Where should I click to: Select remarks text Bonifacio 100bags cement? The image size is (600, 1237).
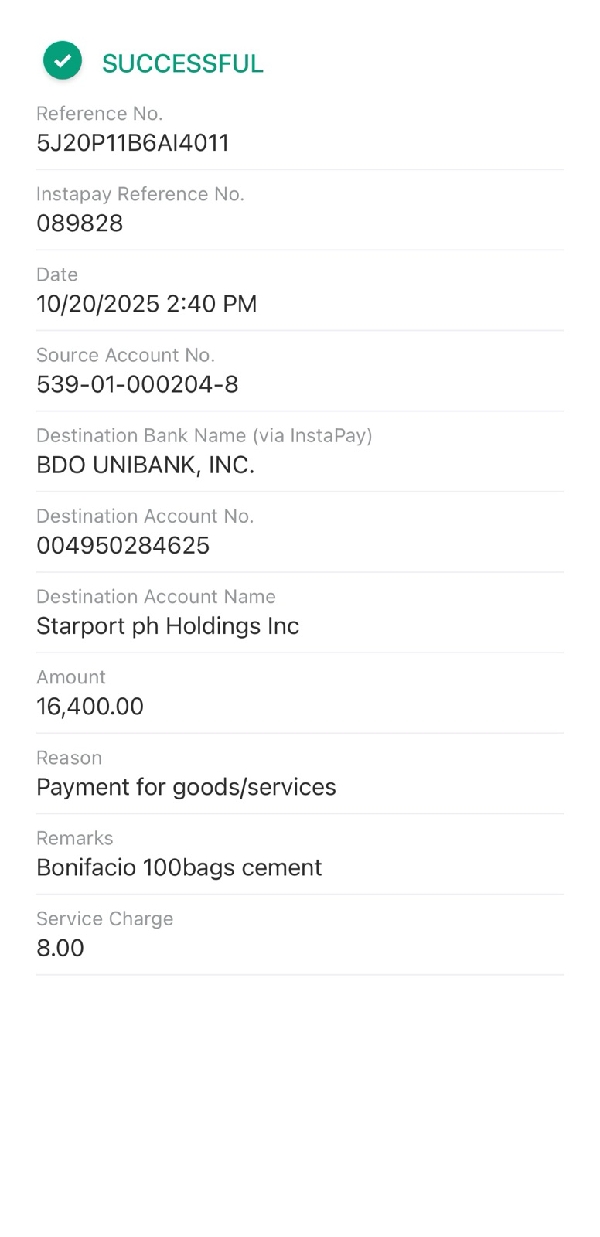click(x=179, y=867)
